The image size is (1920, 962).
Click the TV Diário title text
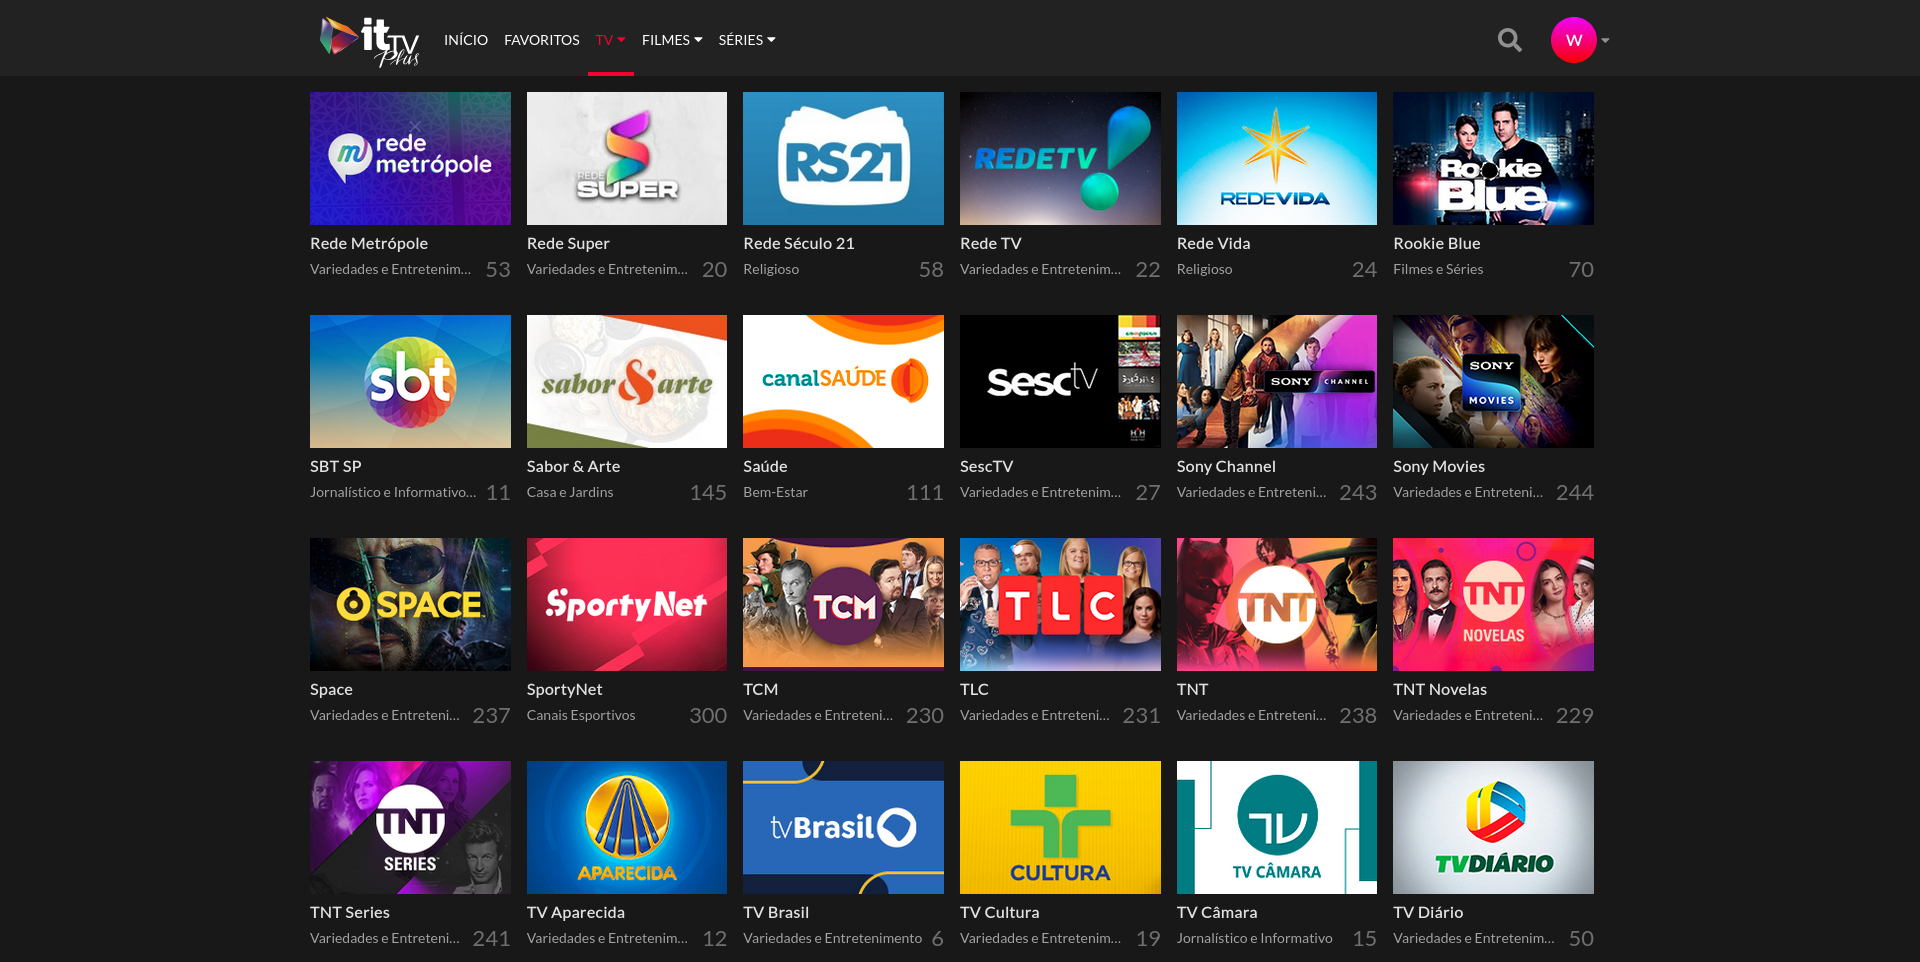[1428, 912]
